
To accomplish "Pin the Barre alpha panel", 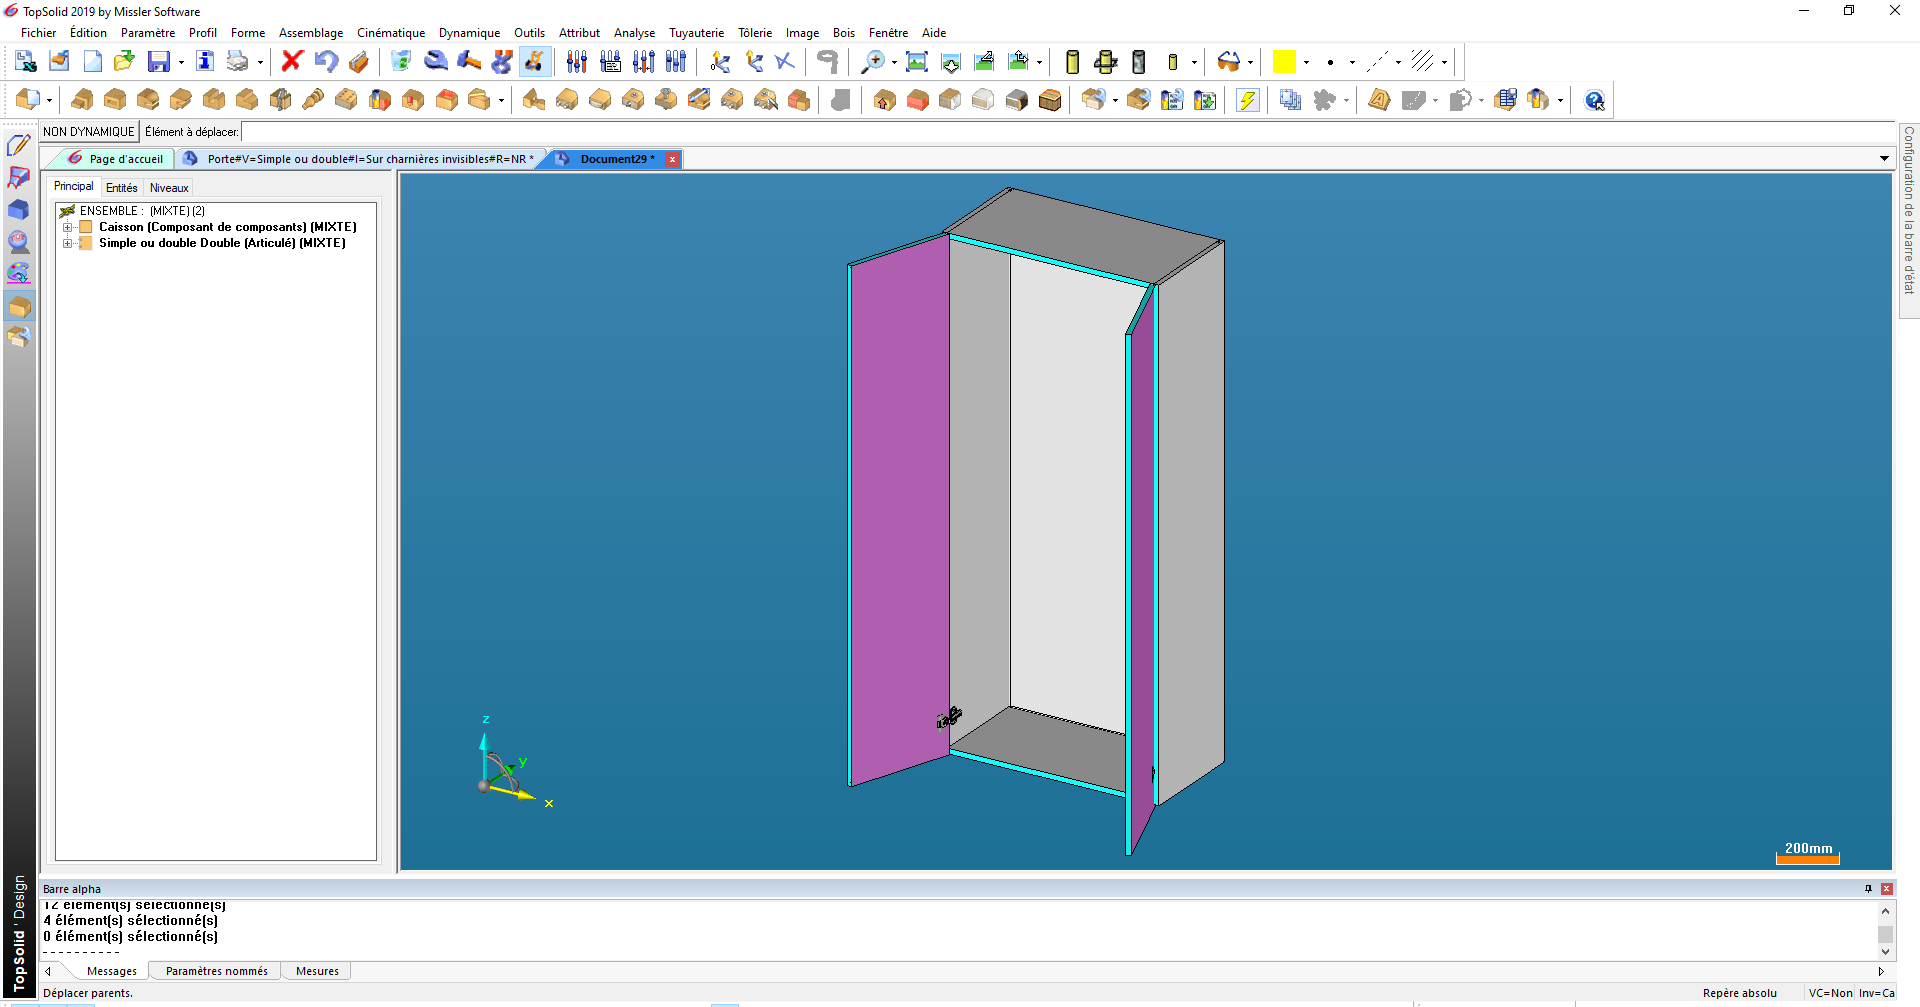I will tap(1868, 889).
